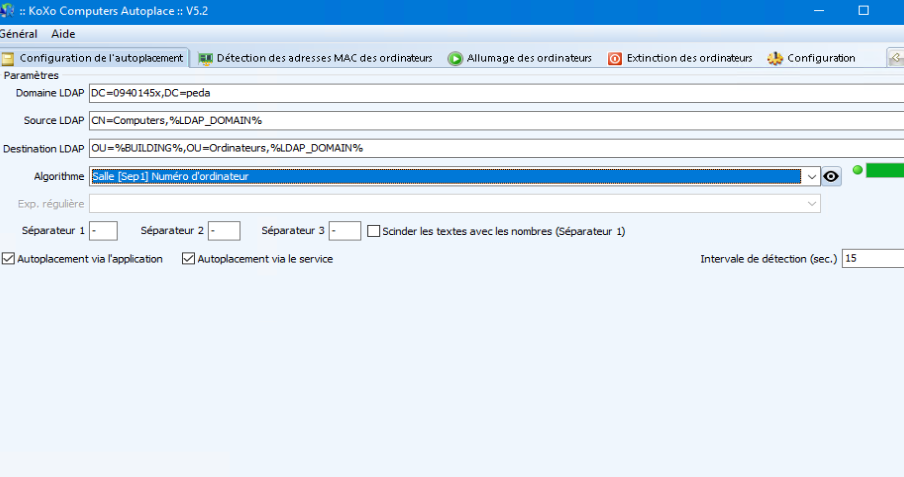Click the Intervale de détection field

(873, 258)
